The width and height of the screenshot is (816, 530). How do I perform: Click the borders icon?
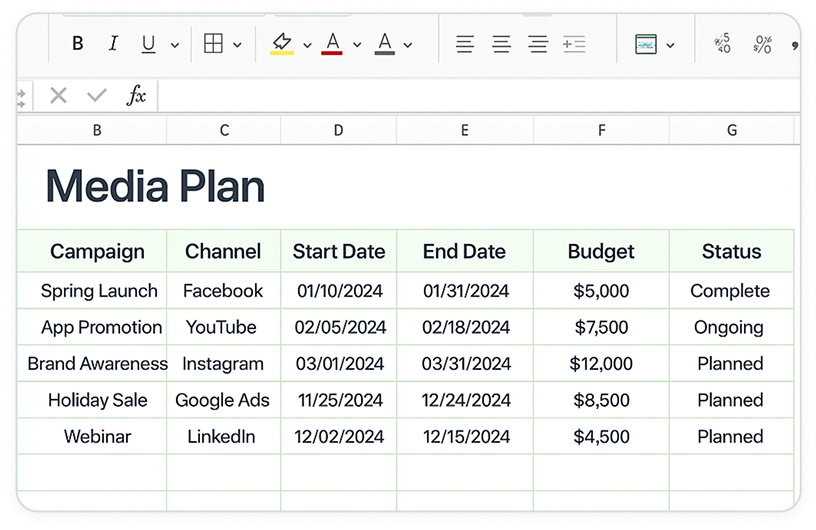click(213, 44)
